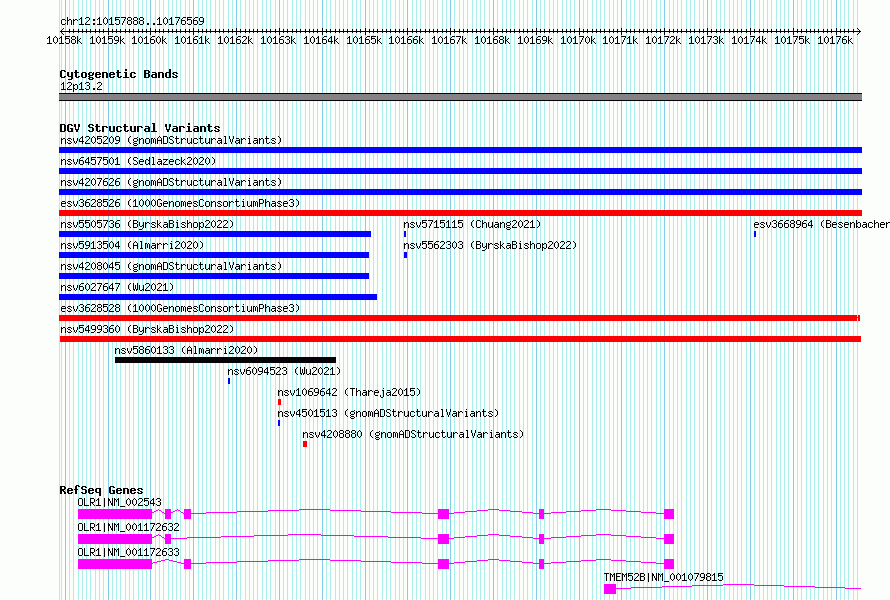This screenshot has height=600, width=890.
Task: Click the blue bar under nsv4208045
Action: tap(214, 276)
